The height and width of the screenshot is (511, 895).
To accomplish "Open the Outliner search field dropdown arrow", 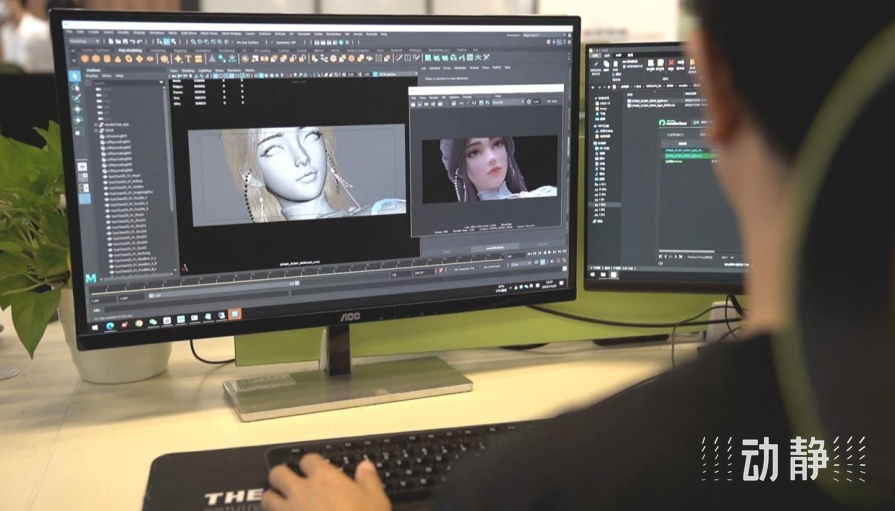I will (161, 82).
